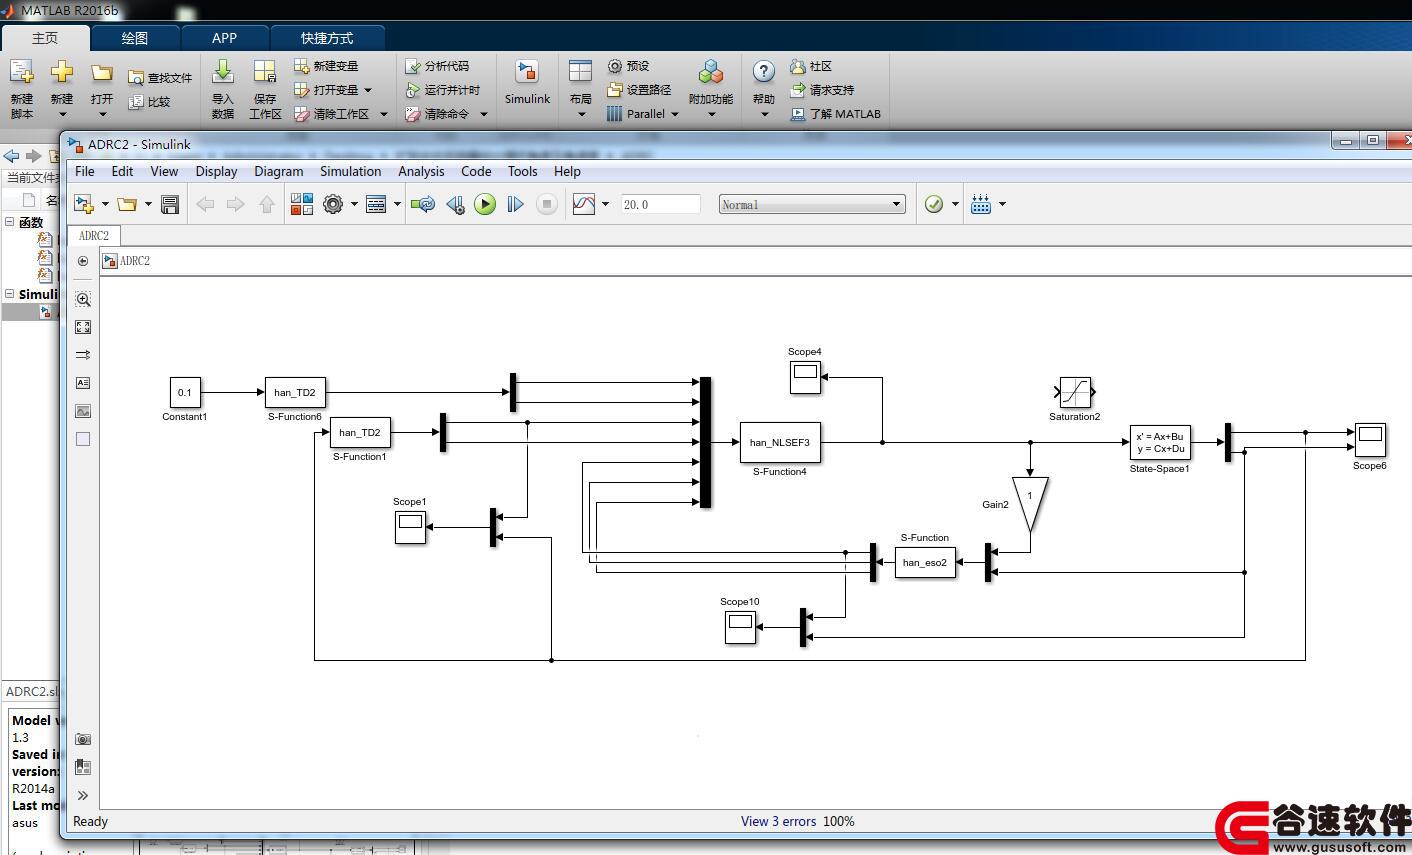Click the simulation stop time field 20.0
Screen dimensions: 1412x855
(x=660, y=204)
